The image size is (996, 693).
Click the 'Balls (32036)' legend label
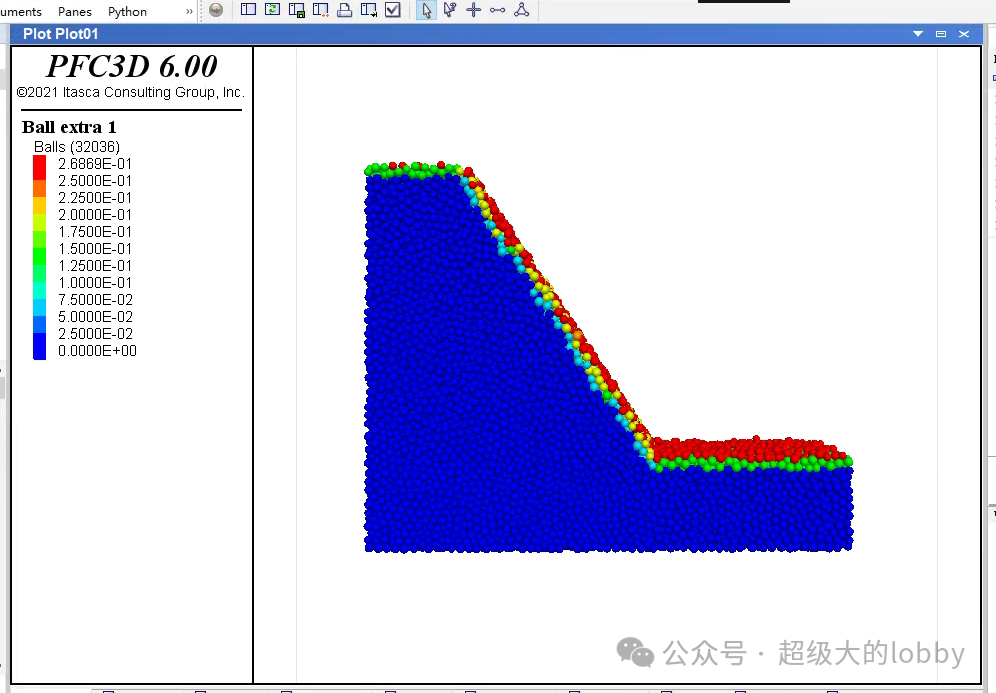pos(77,147)
